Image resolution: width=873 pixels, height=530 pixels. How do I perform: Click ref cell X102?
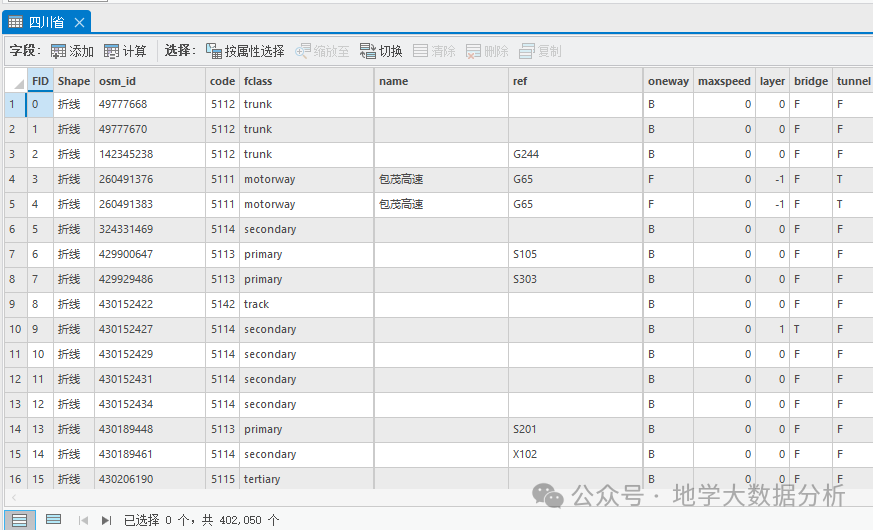pyautogui.click(x=576, y=454)
